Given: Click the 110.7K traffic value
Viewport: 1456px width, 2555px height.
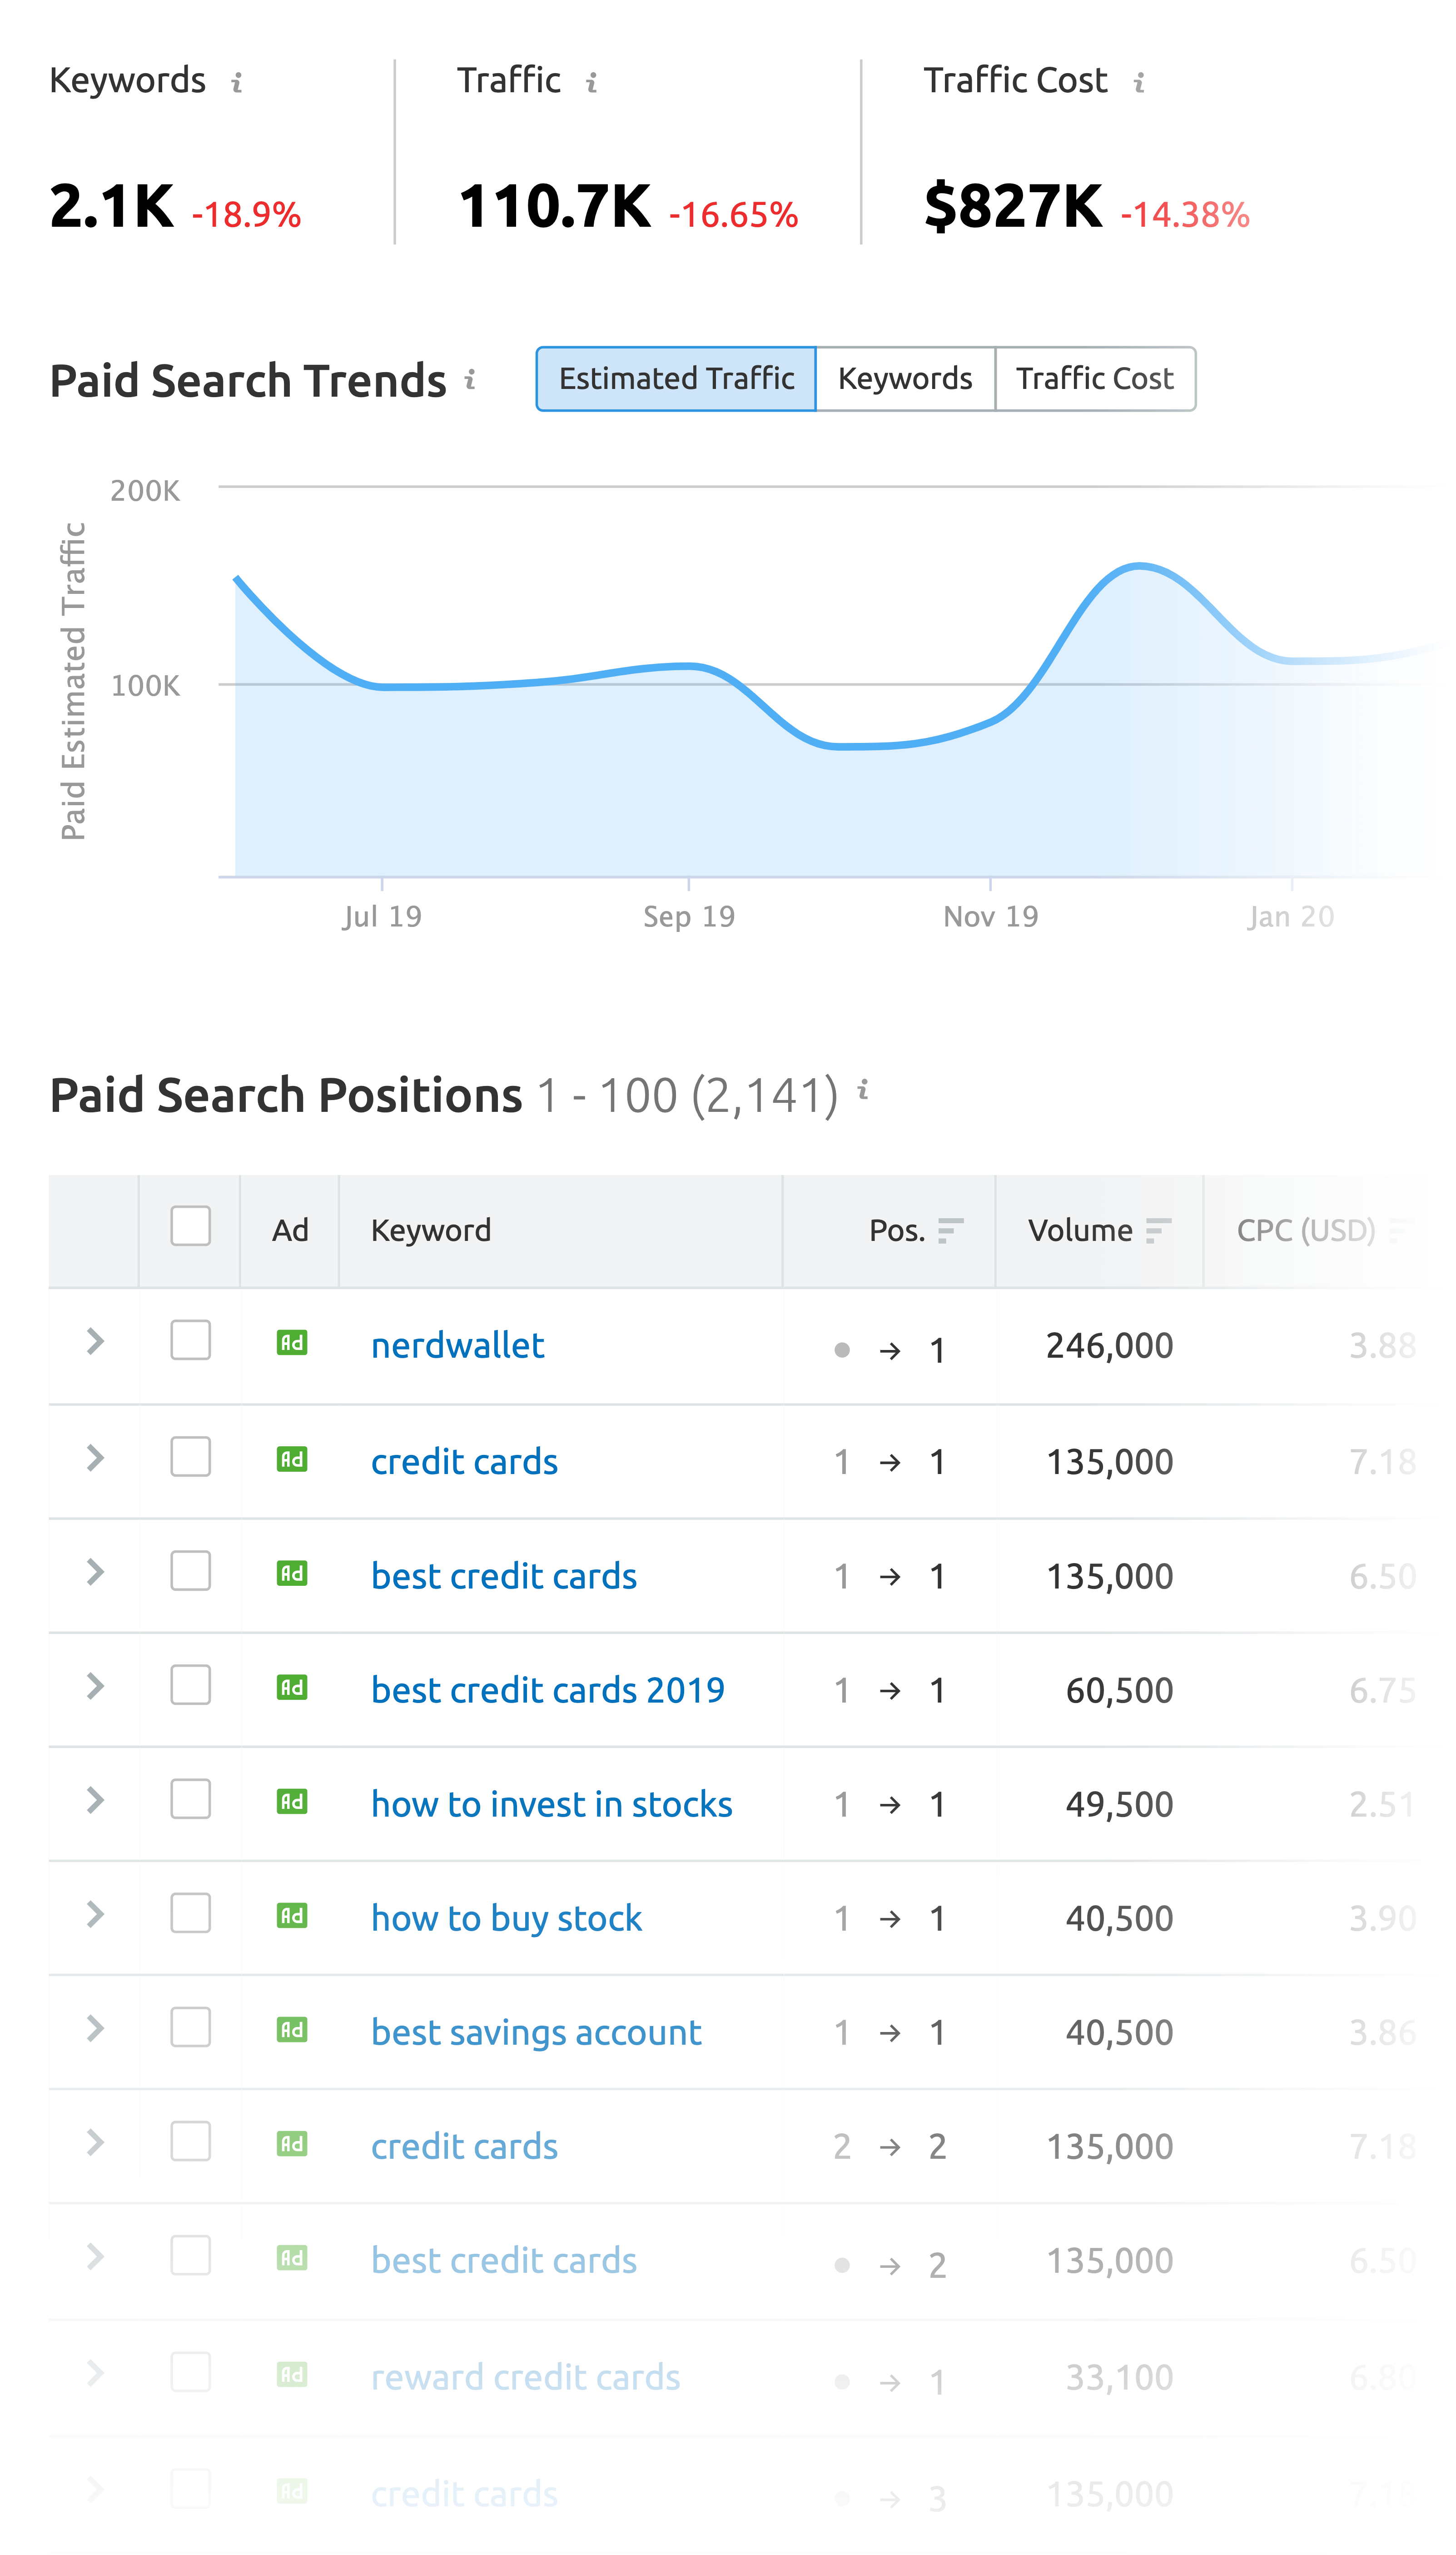Looking at the screenshot, I should [x=555, y=206].
